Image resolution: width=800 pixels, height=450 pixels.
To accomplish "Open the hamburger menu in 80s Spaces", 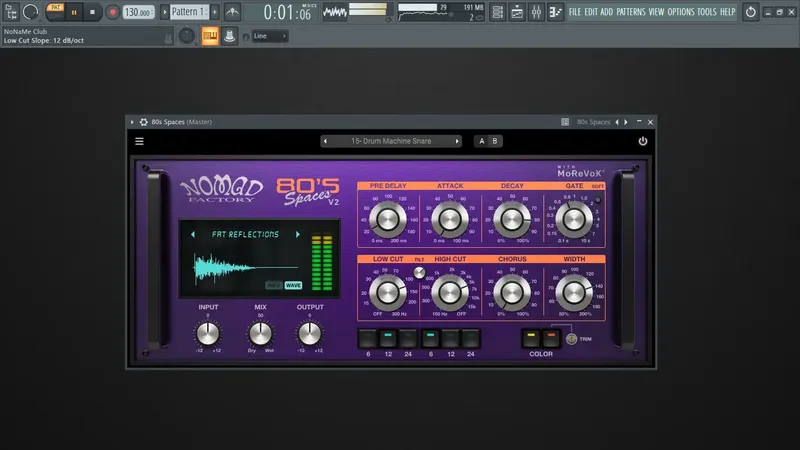I will tap(139, 141).
